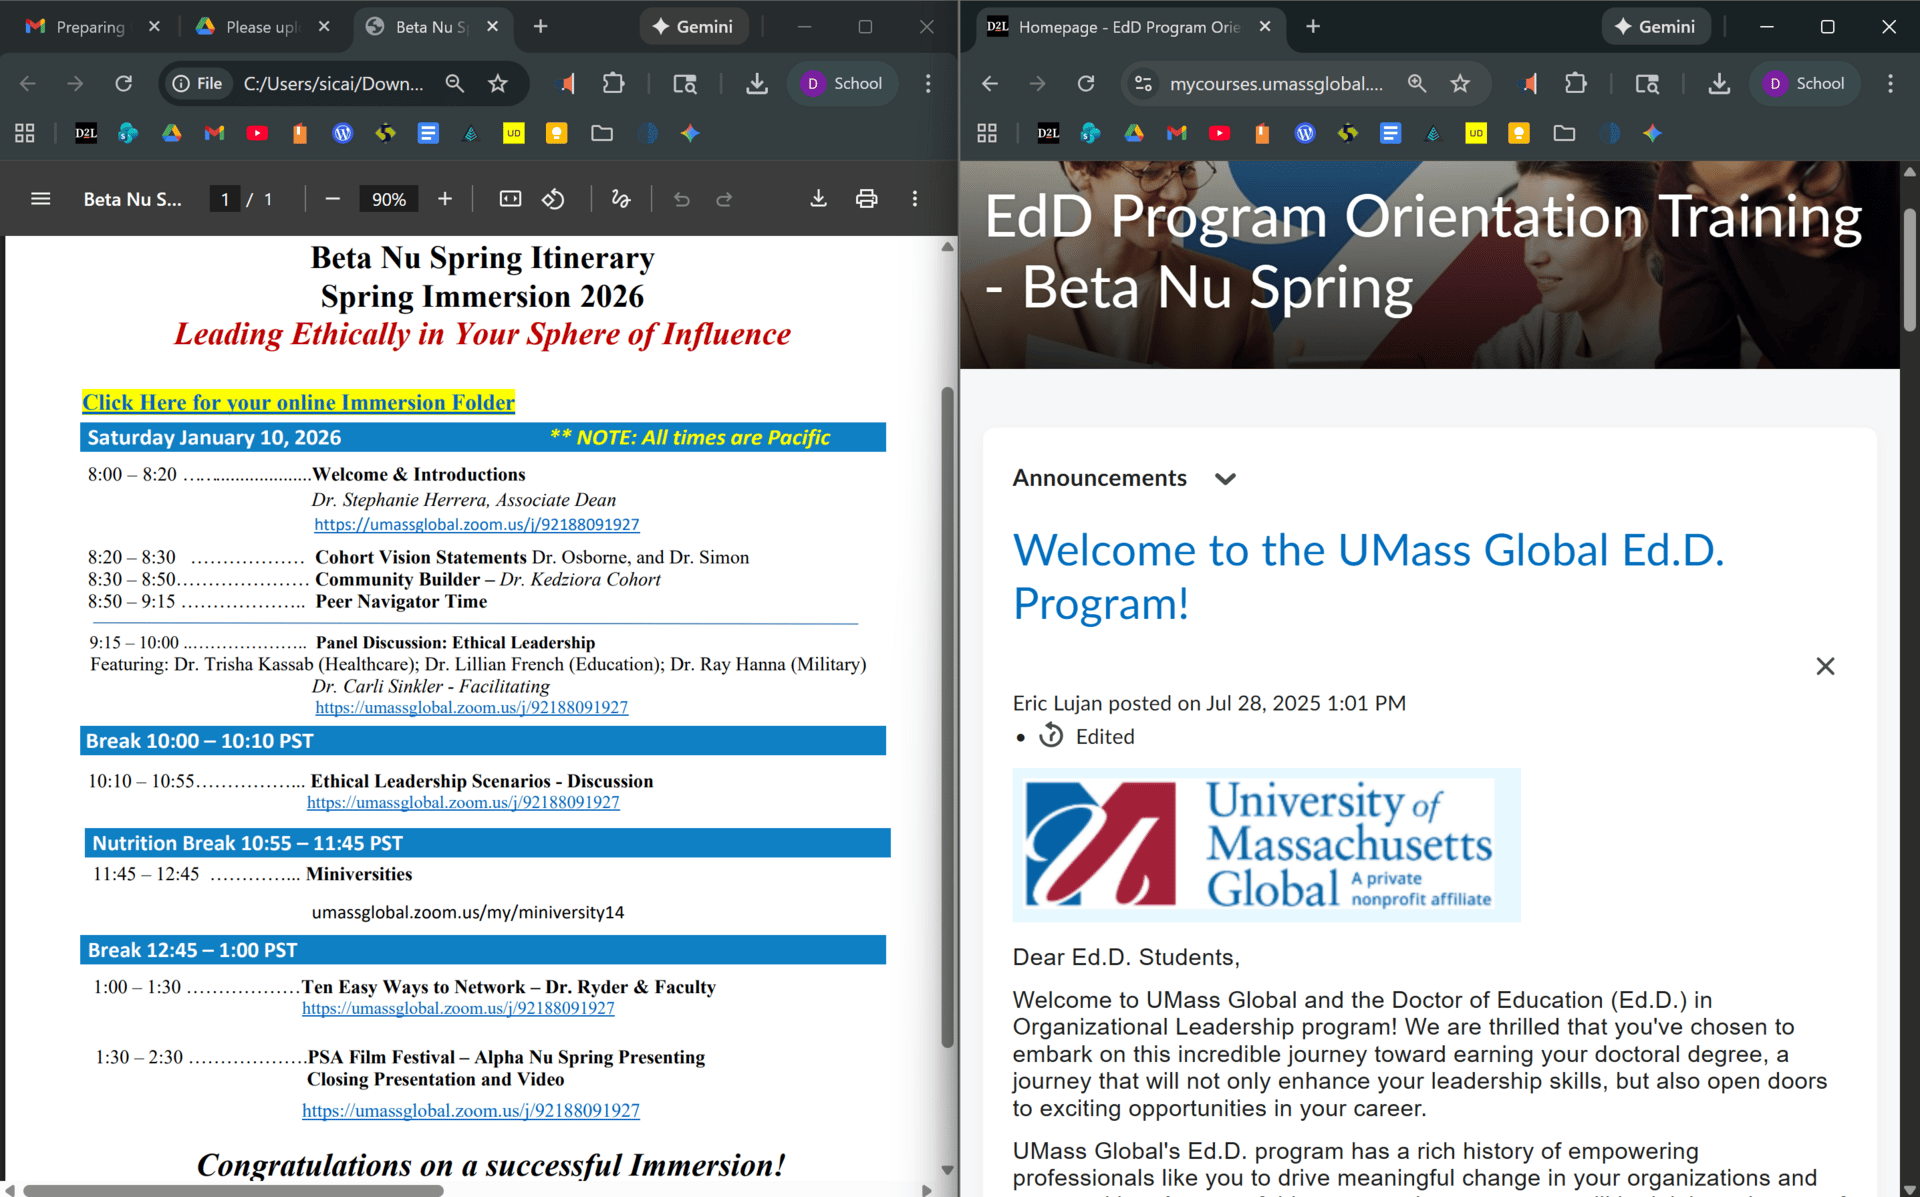Open the online Immersion Folder link
The image size is (1920, 1197).
click(x=298, y=402)
